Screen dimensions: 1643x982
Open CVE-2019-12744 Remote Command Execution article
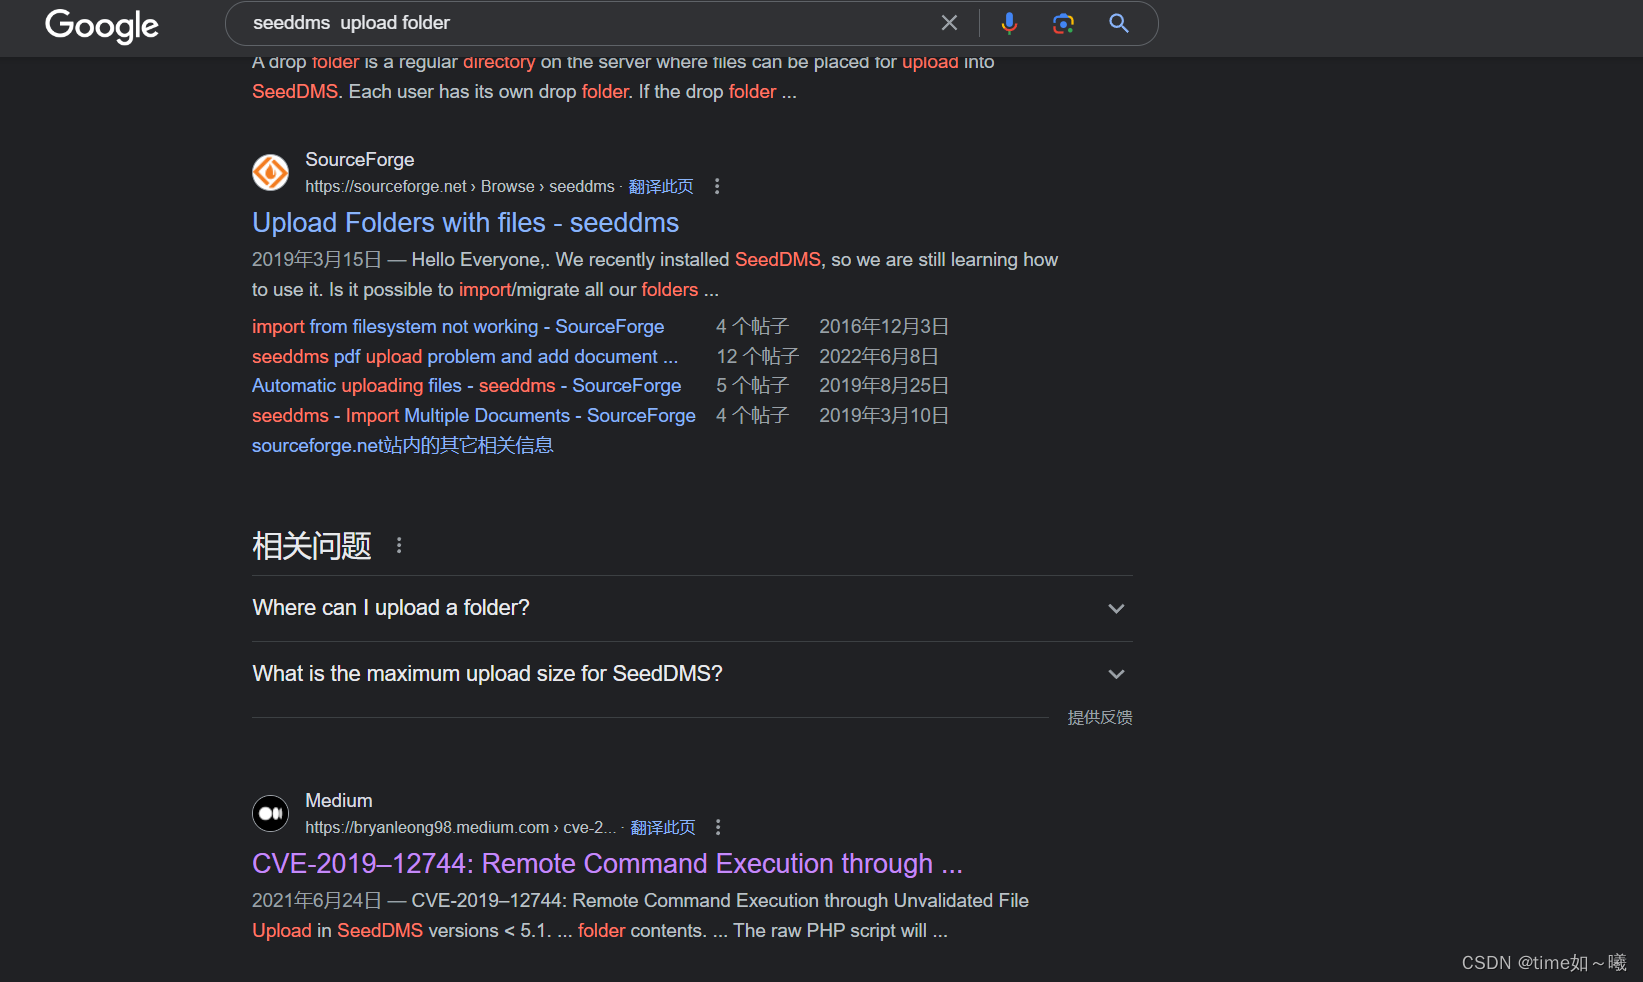click(607, 863)
